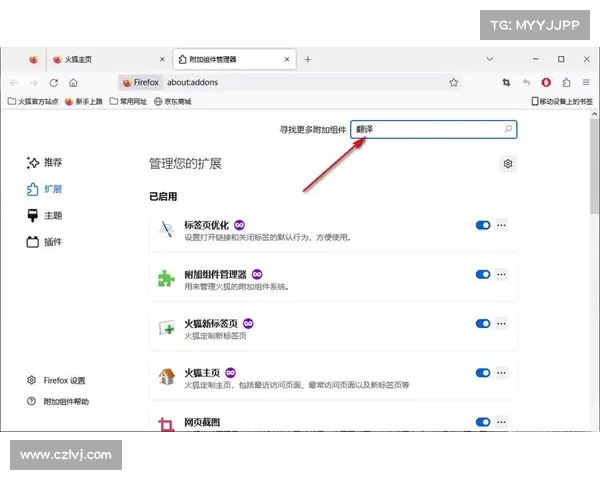Image resolution: width=600 pixels, height=480 pixels.
Task: Open the 推荐 sidebar category
Action: coord(44,163)
